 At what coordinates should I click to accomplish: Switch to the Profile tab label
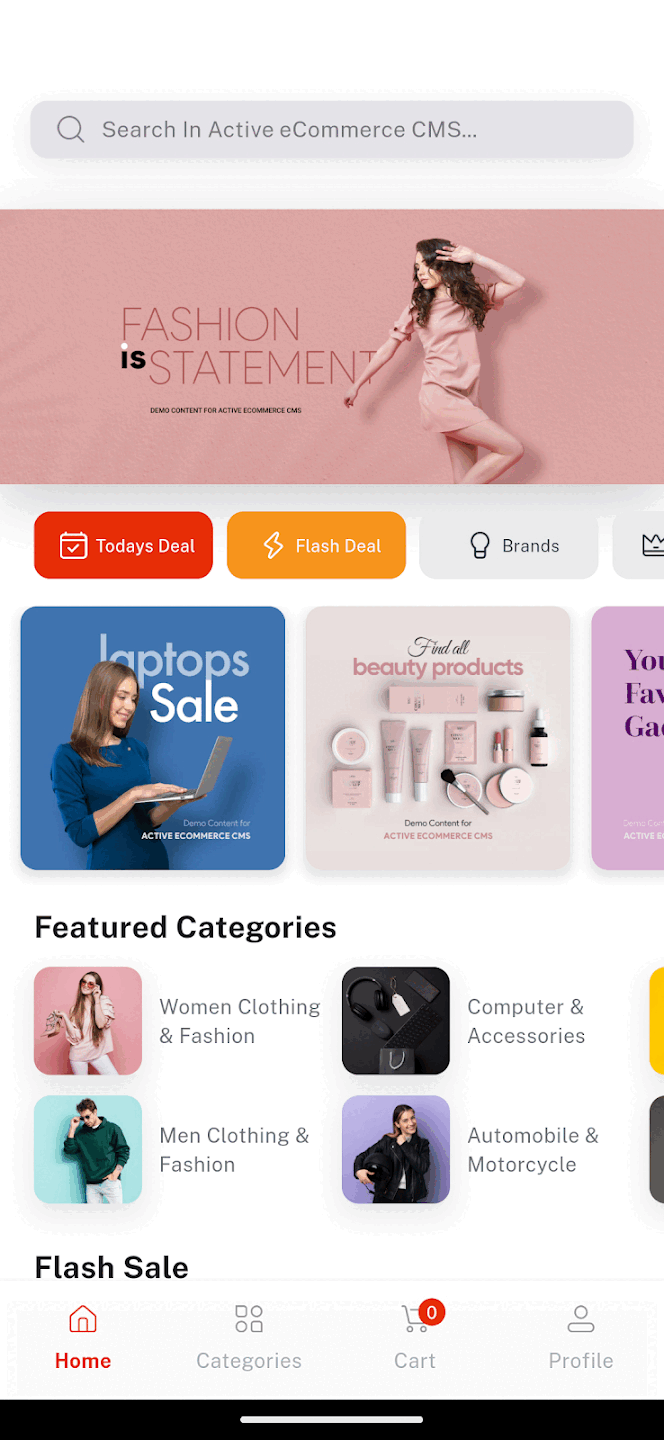(581, 1360)
